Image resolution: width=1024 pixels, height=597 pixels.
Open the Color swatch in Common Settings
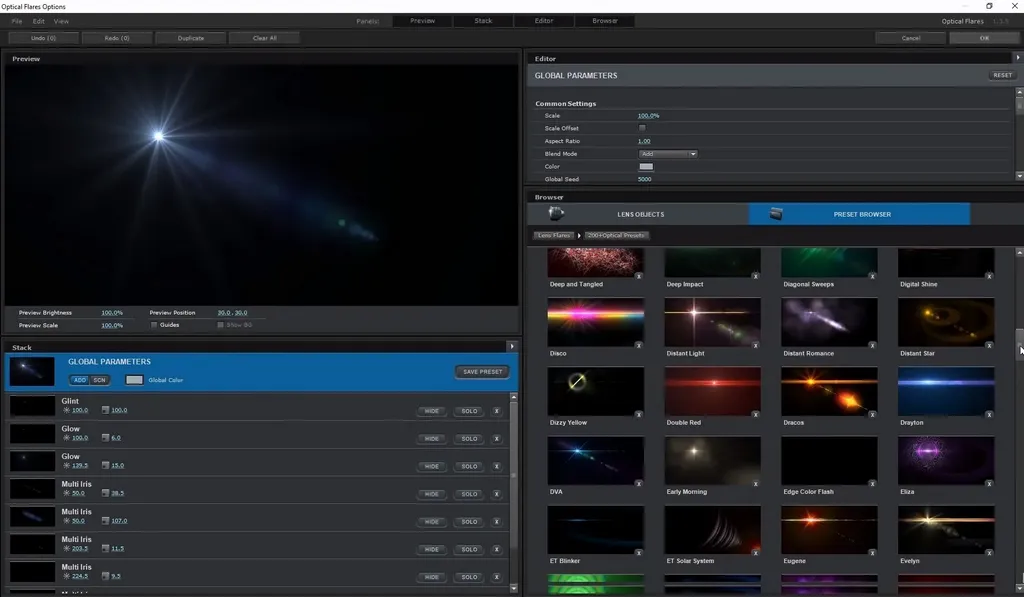coord(646,167)
